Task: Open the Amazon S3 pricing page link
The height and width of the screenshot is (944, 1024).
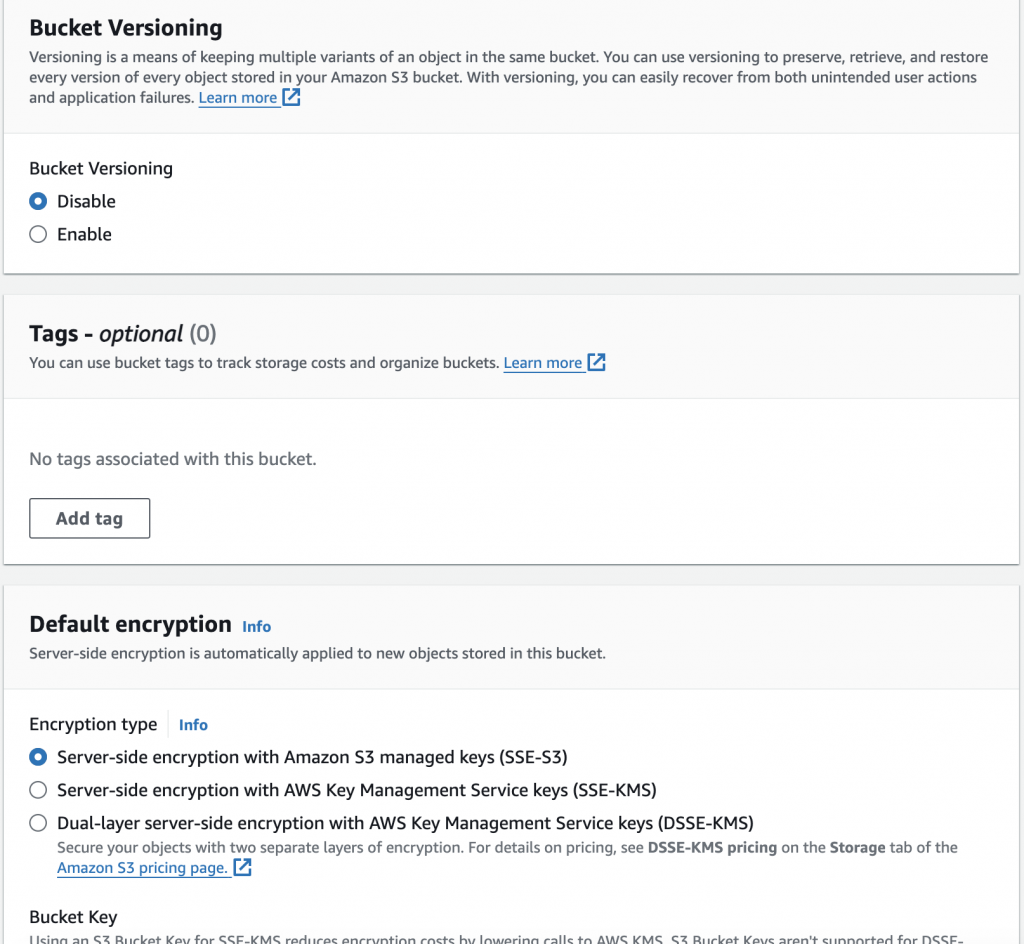Action: (x=142, y=868)
